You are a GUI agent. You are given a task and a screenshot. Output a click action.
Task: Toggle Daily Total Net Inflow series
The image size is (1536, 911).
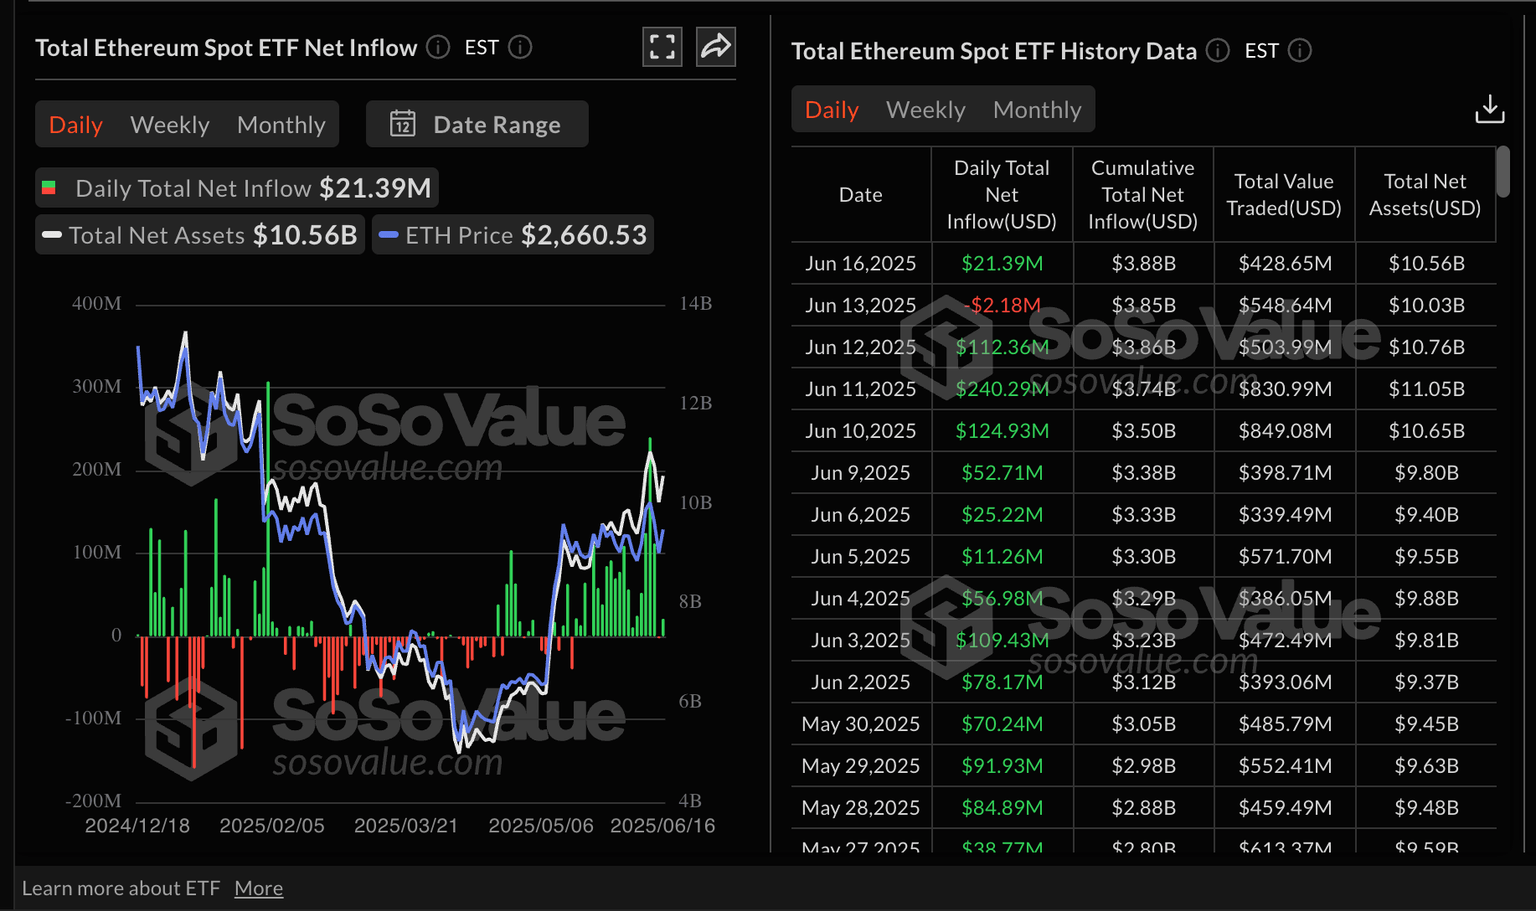pos(237,188)
